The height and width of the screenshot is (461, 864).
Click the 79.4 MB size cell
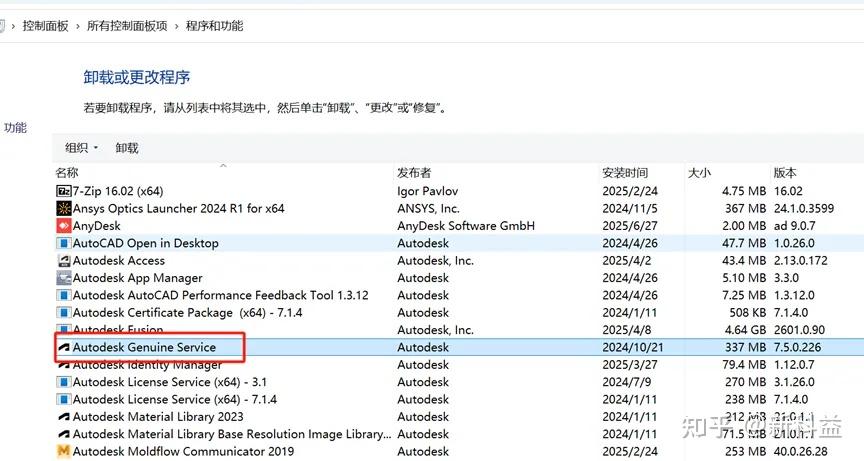pos(744,365)
